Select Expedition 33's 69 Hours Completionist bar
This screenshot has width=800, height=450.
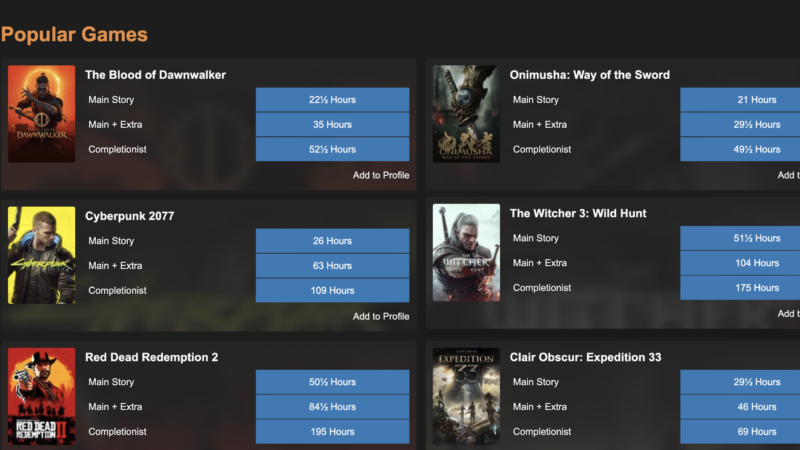pyautogui.click(x=740, y=432)
